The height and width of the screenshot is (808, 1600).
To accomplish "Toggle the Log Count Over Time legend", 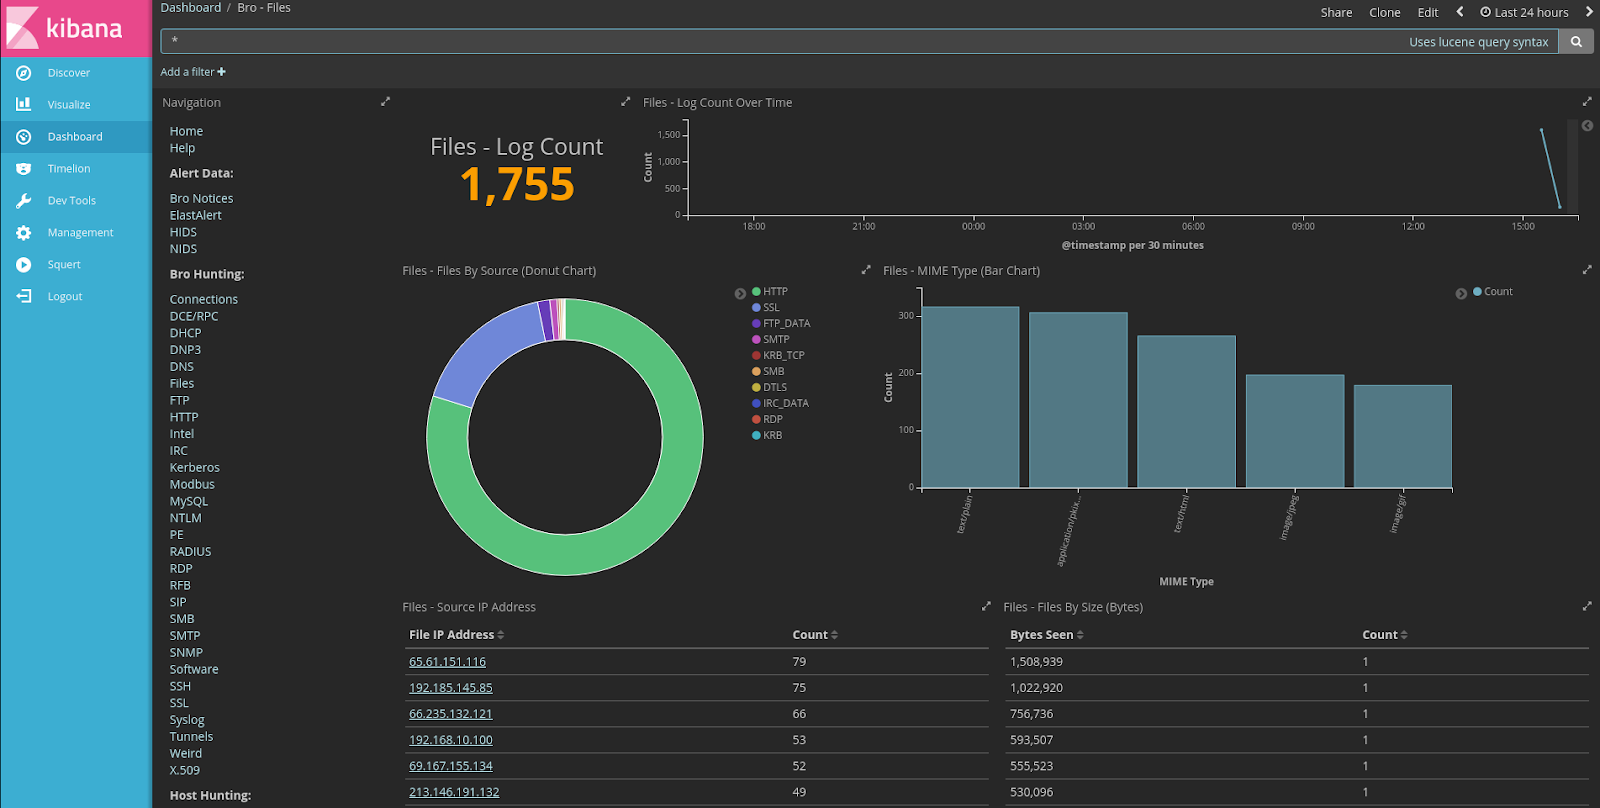I will (x=1587, y=126).
